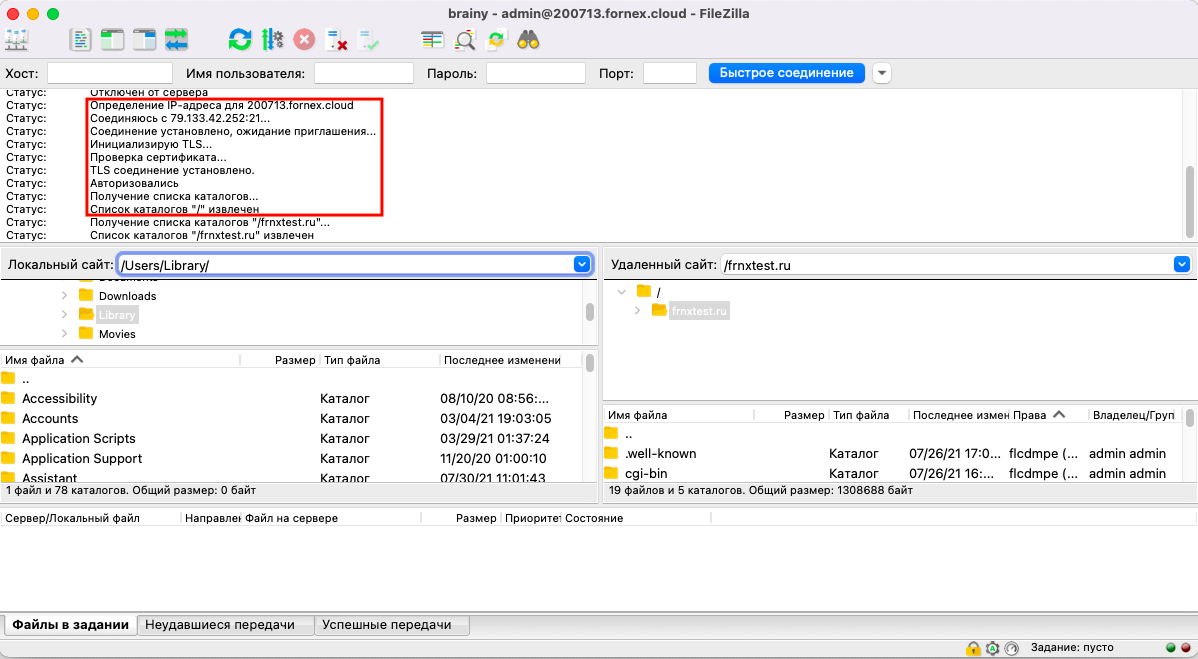Image resolution: width=1198 pixels, height=659 pixels.
Task: Open the transfer type gear icon
Action: (x=992, y=648)
